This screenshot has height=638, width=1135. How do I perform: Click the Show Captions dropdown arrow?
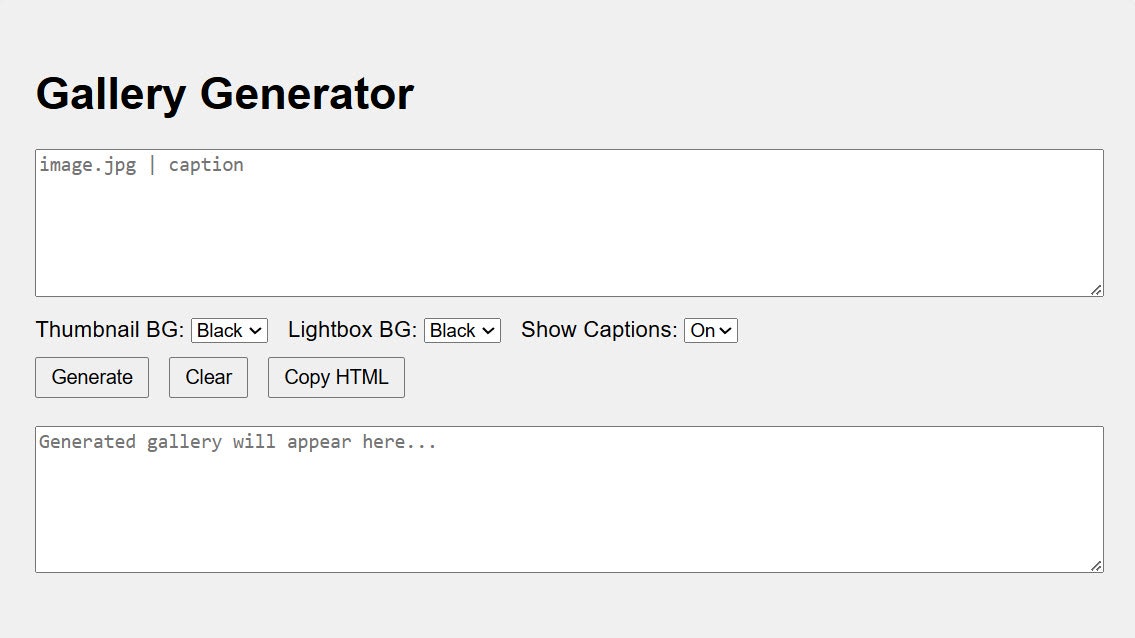pos(728,330)
